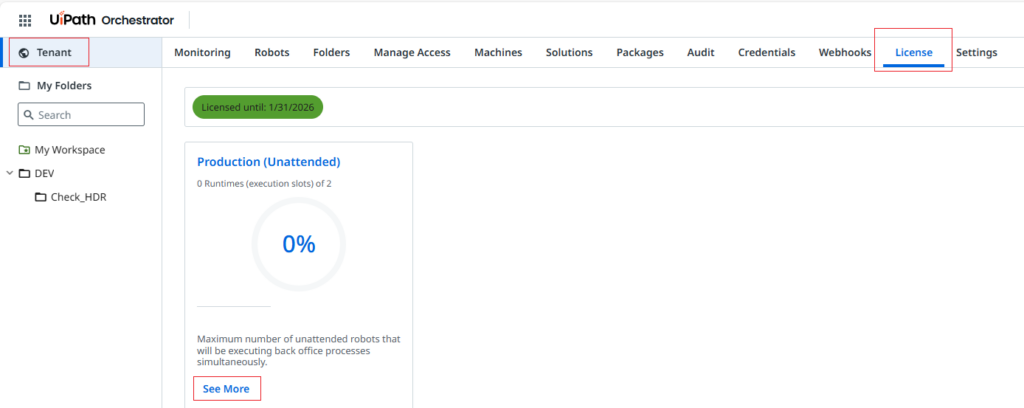Click the My Folders folder icon
The image size is (1024, 408).
coord(24,86)
